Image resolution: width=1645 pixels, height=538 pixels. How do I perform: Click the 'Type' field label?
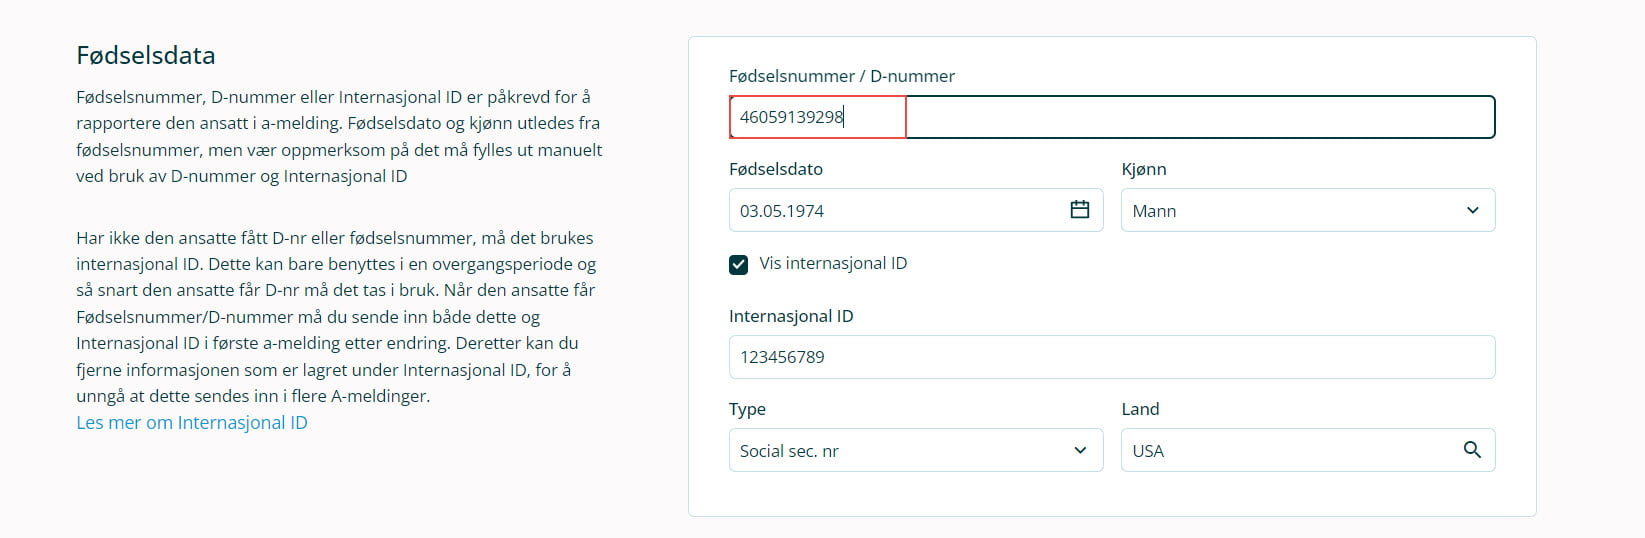pos(747,409)
